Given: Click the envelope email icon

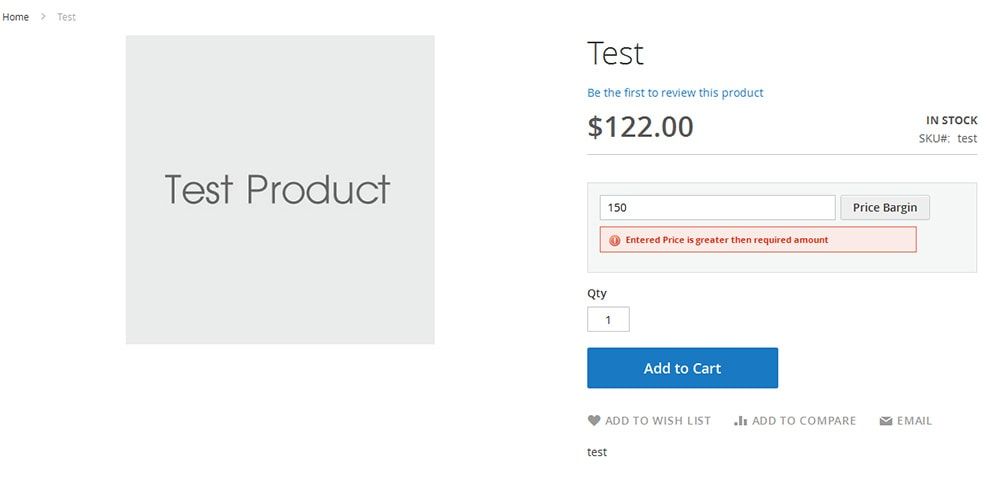Looking at the screenshot, I should click(x=886, y=421).
